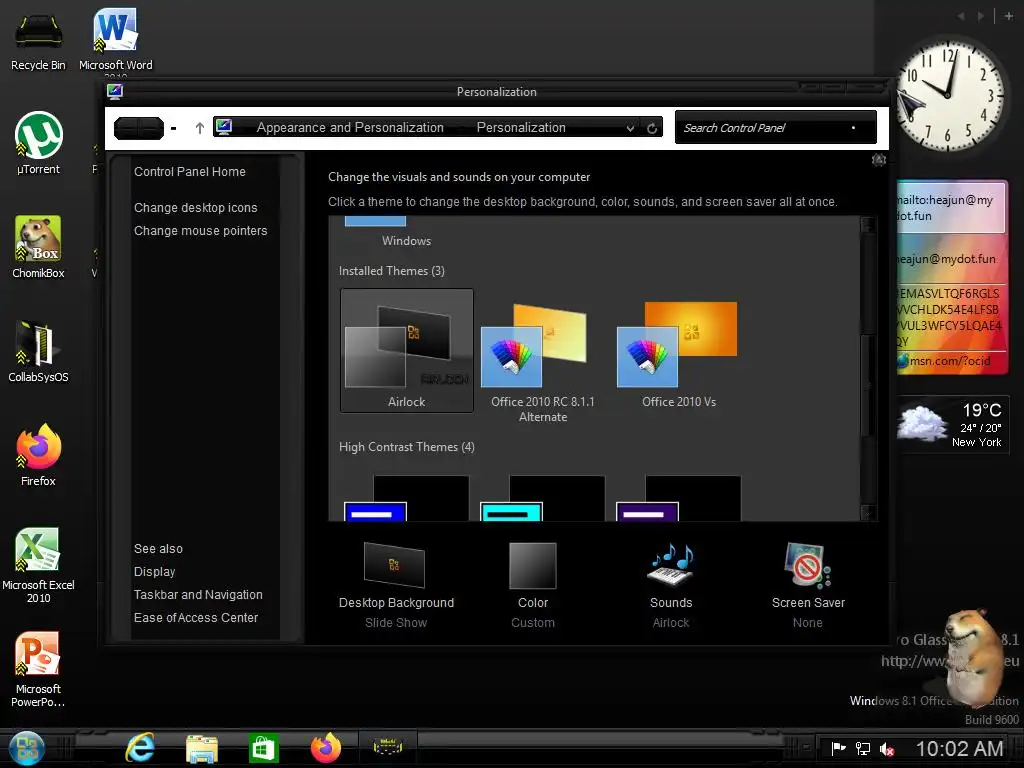This screenshot has width=1024, height=768.
Task: Click the Action Center flag tray icon
Action: point(839,748)
